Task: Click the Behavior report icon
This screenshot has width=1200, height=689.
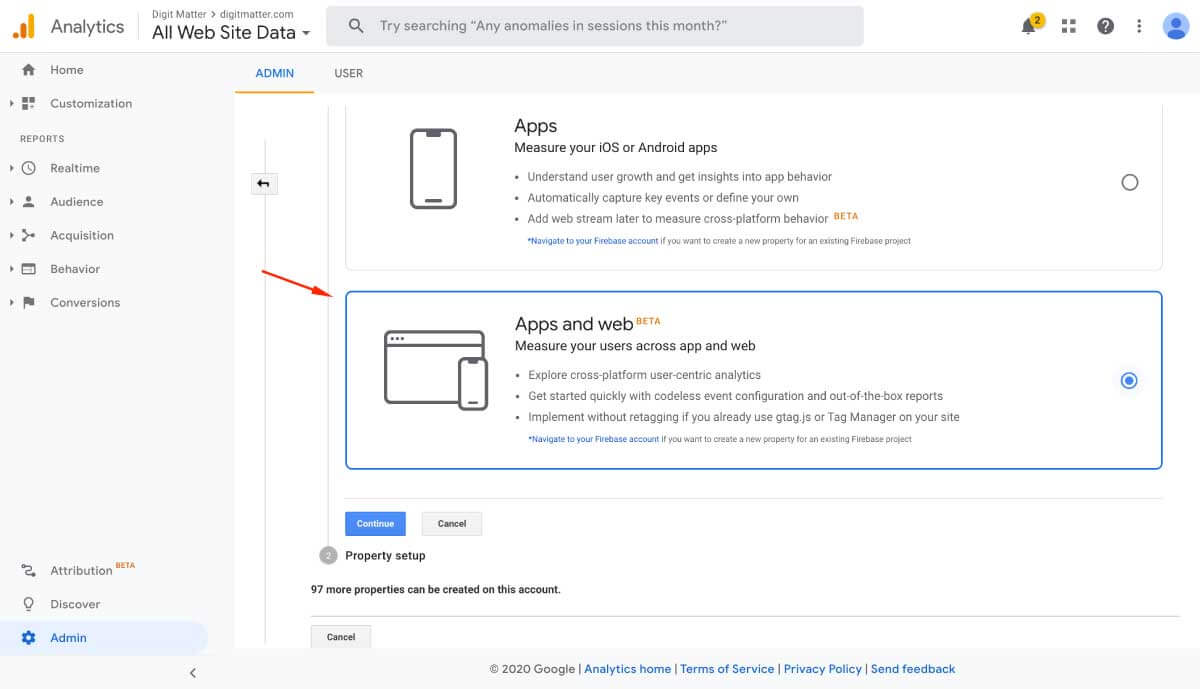Action: [x=30, y=268]
